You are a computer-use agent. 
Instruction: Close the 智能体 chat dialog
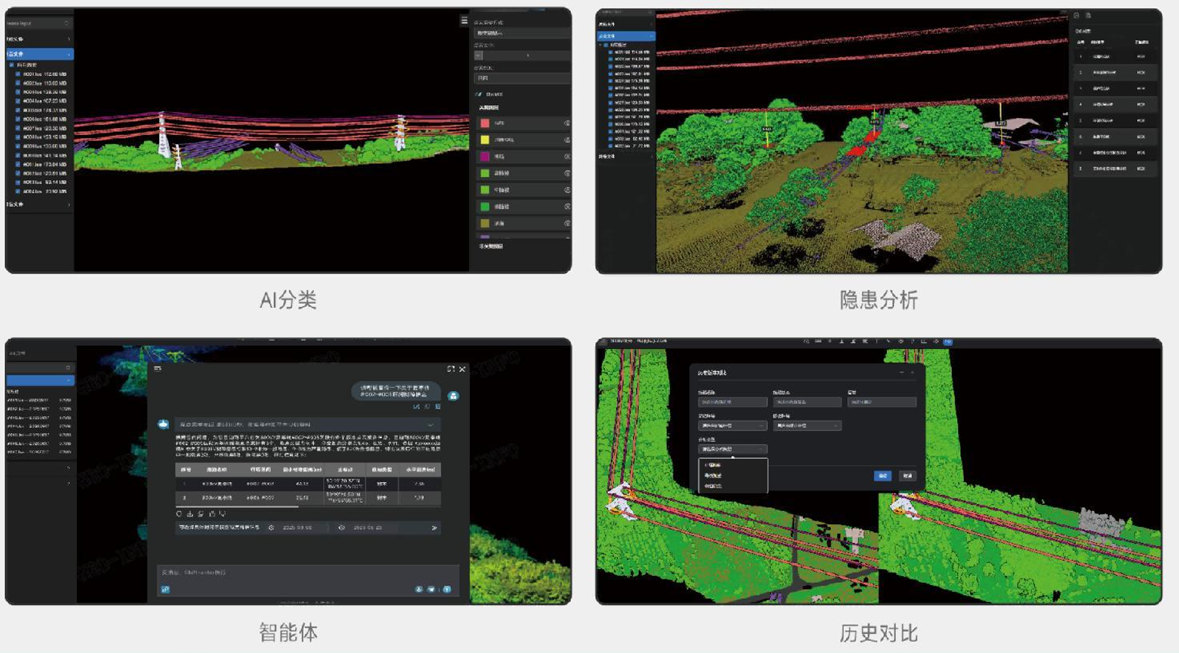(462, 369)
